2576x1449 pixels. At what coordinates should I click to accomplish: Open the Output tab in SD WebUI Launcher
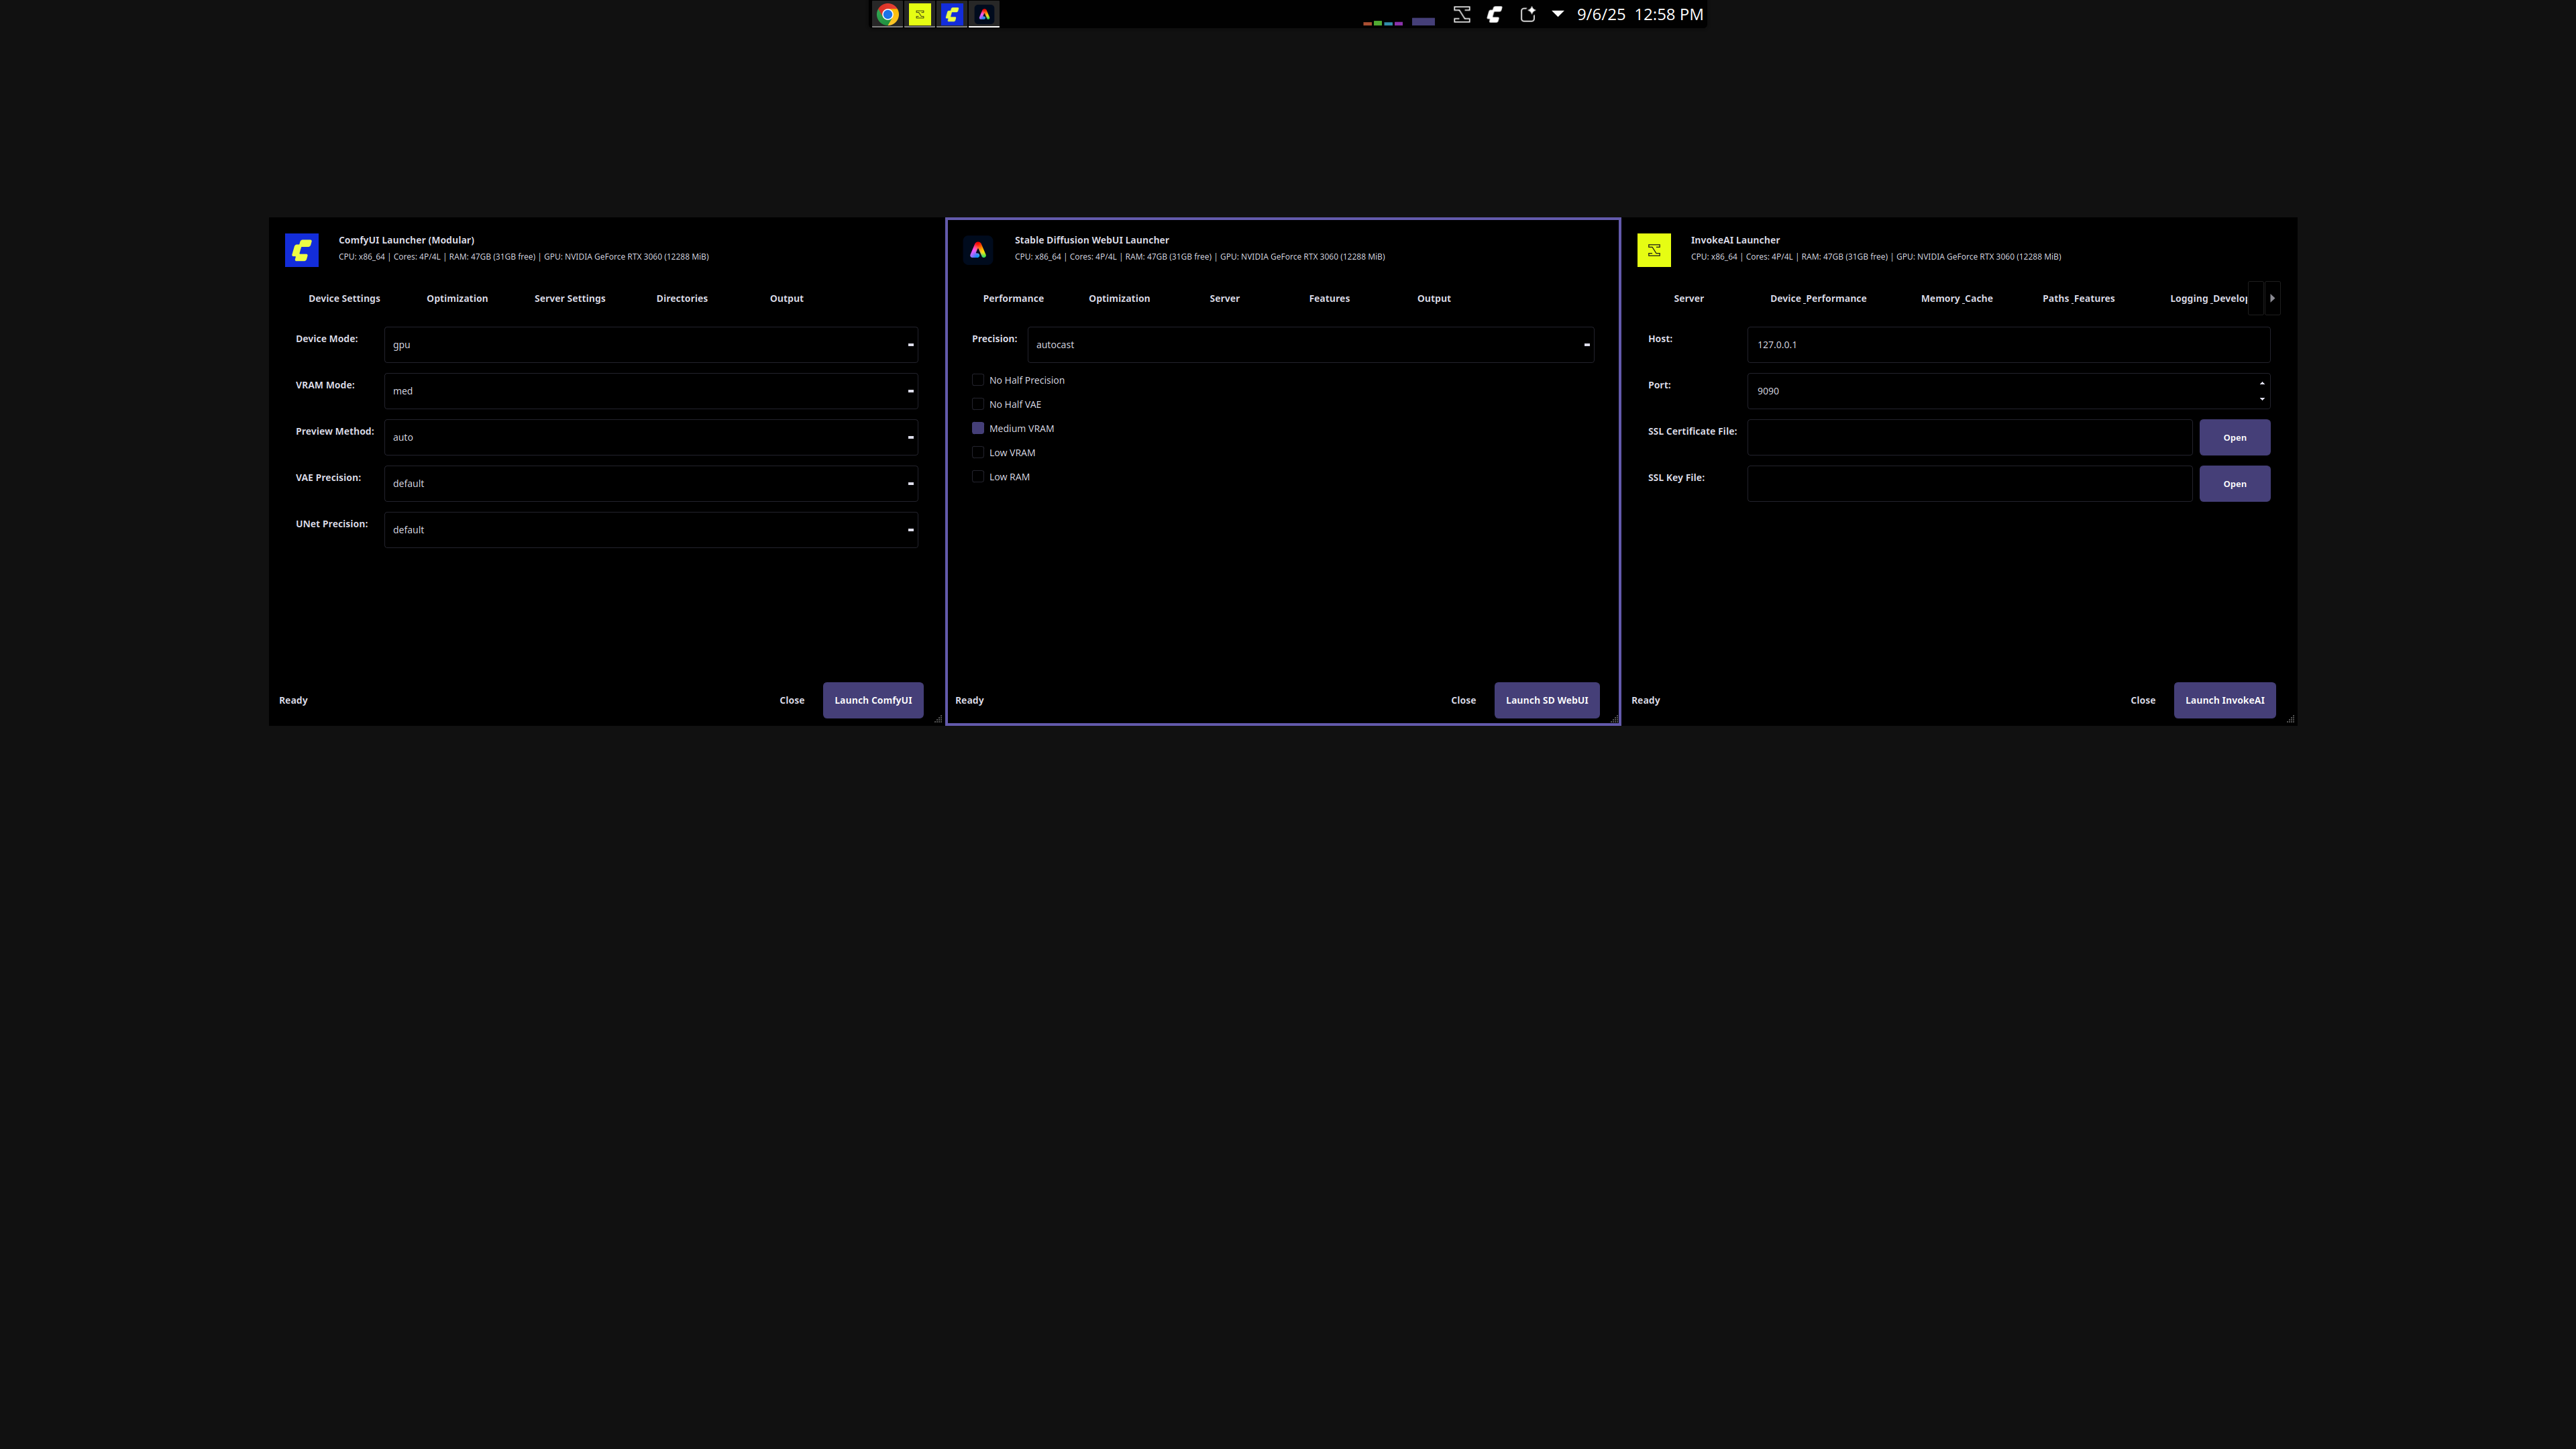tap(1434, 298)
